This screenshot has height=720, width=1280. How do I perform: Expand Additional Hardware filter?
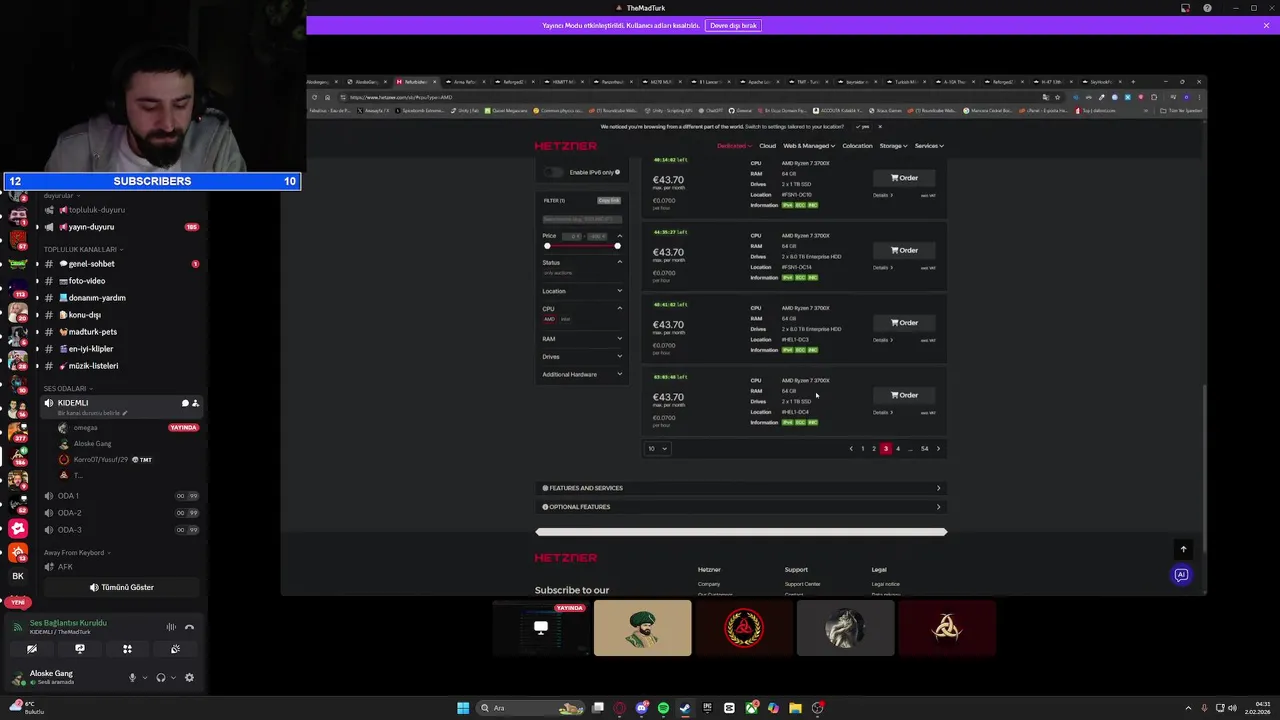pyautogui.click(x=582, y=374)
